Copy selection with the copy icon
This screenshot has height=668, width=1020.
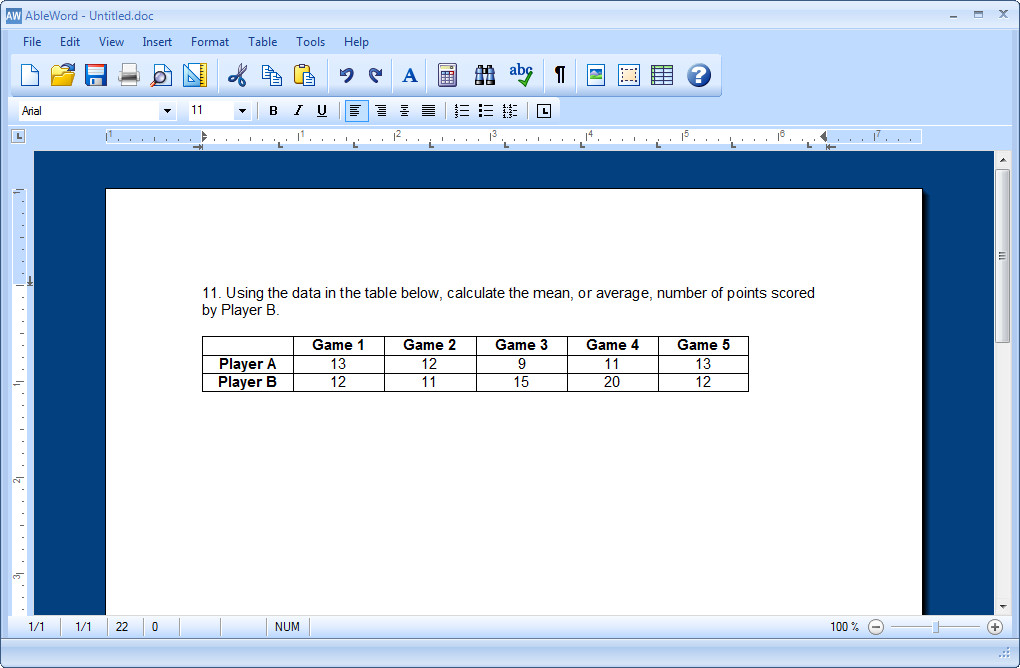pyautogui.click(x=271, y=75)
